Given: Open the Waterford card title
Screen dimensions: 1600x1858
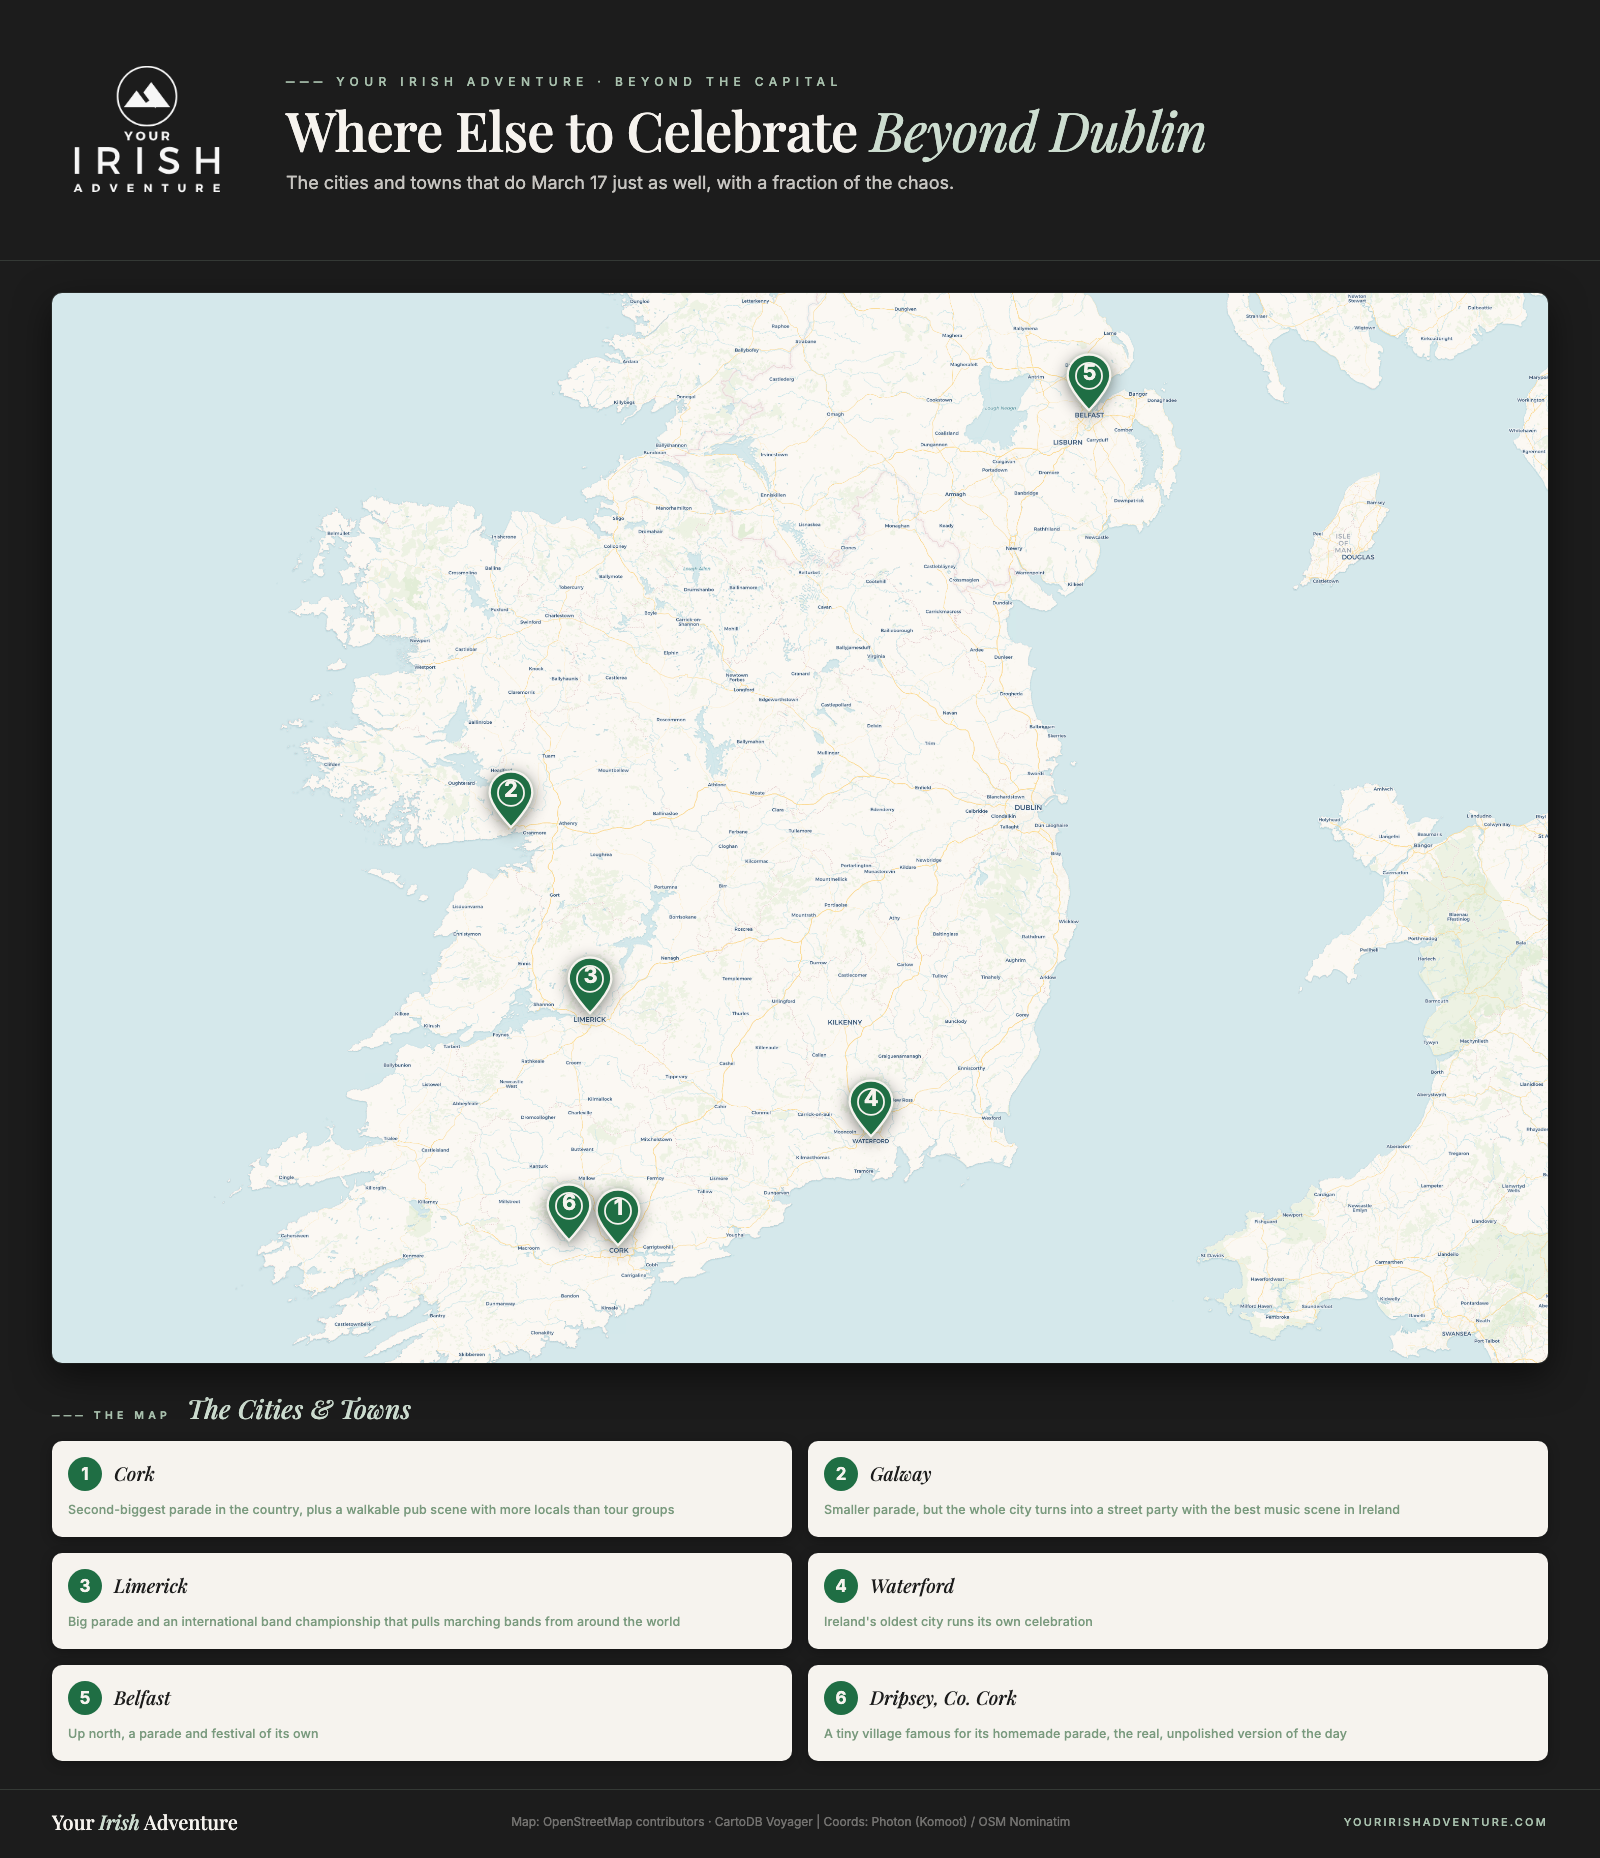Looking at the screenshot, I should point(912,1586).
